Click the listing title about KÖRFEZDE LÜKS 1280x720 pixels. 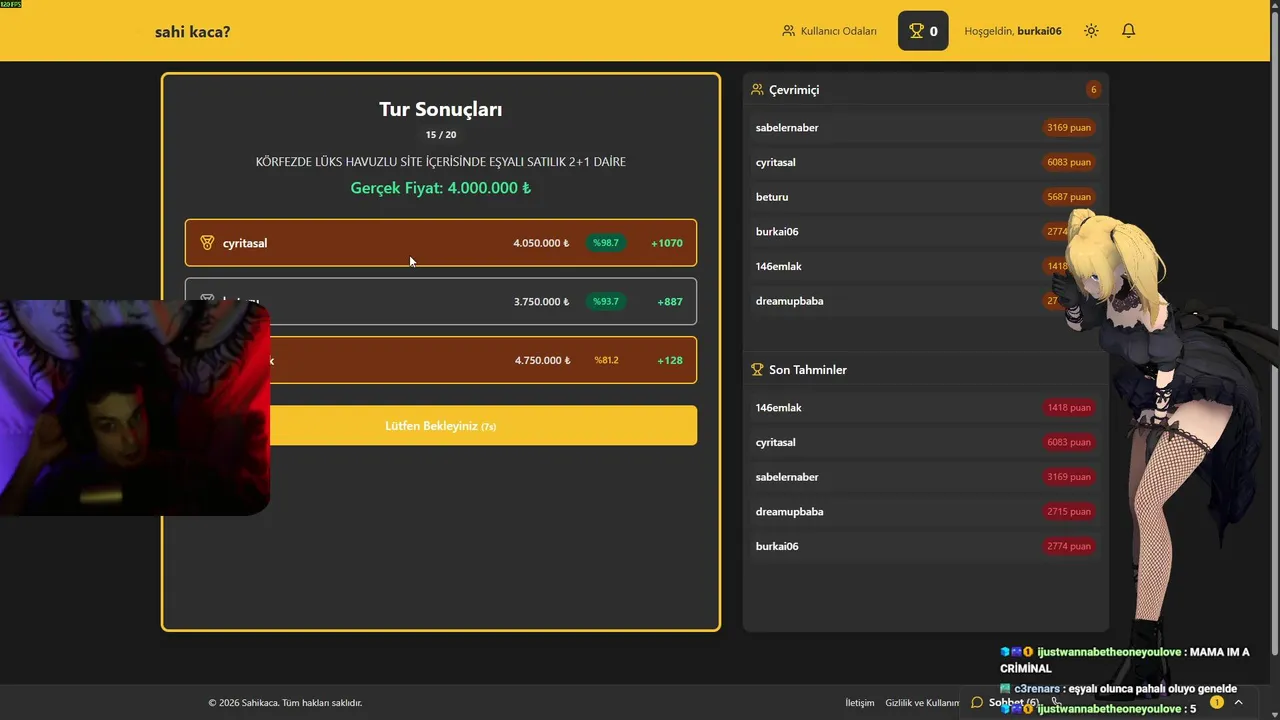pos(441,161)
